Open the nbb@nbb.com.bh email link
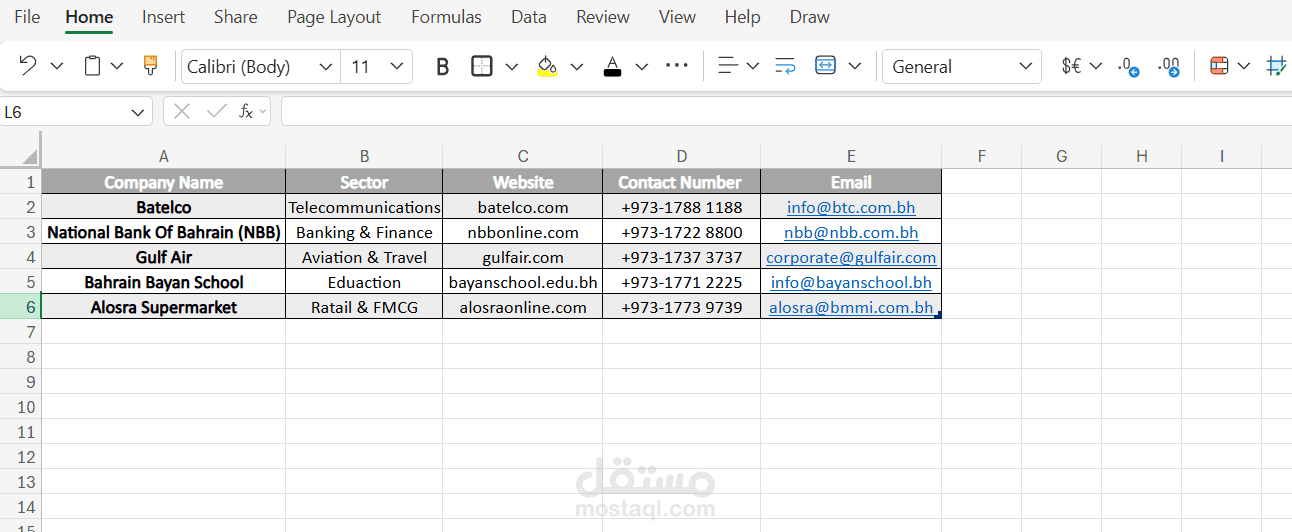1292x532 pixels. click(851, 233)
